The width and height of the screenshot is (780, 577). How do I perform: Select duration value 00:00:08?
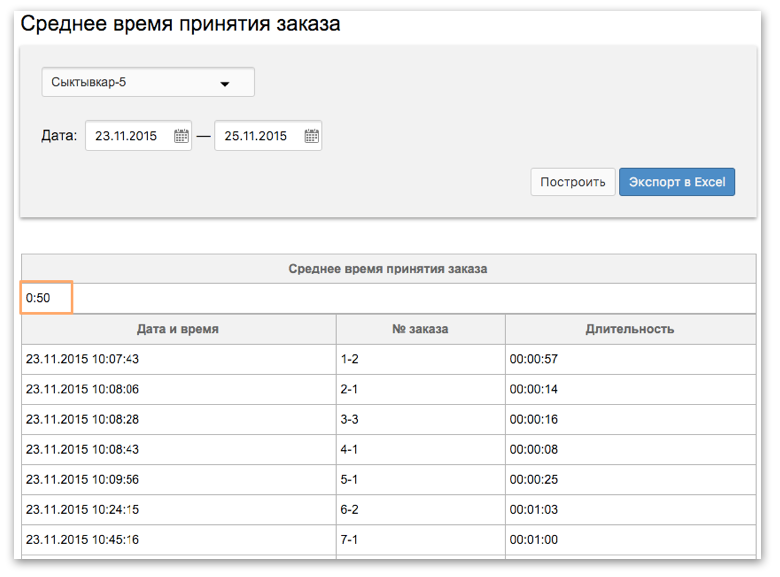pos(534,449)
